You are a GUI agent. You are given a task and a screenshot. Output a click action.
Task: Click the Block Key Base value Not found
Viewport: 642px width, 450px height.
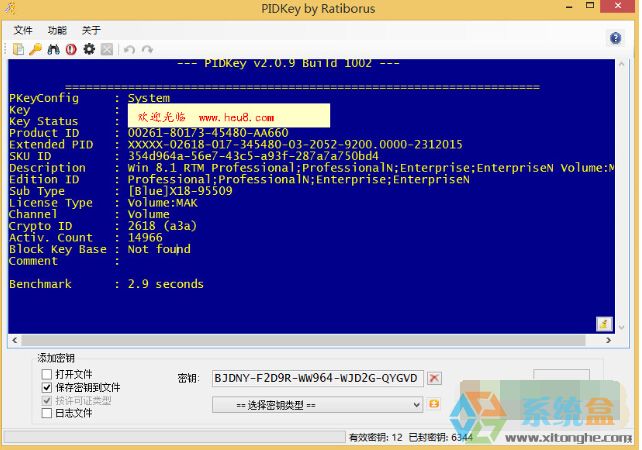click(159, 249)
